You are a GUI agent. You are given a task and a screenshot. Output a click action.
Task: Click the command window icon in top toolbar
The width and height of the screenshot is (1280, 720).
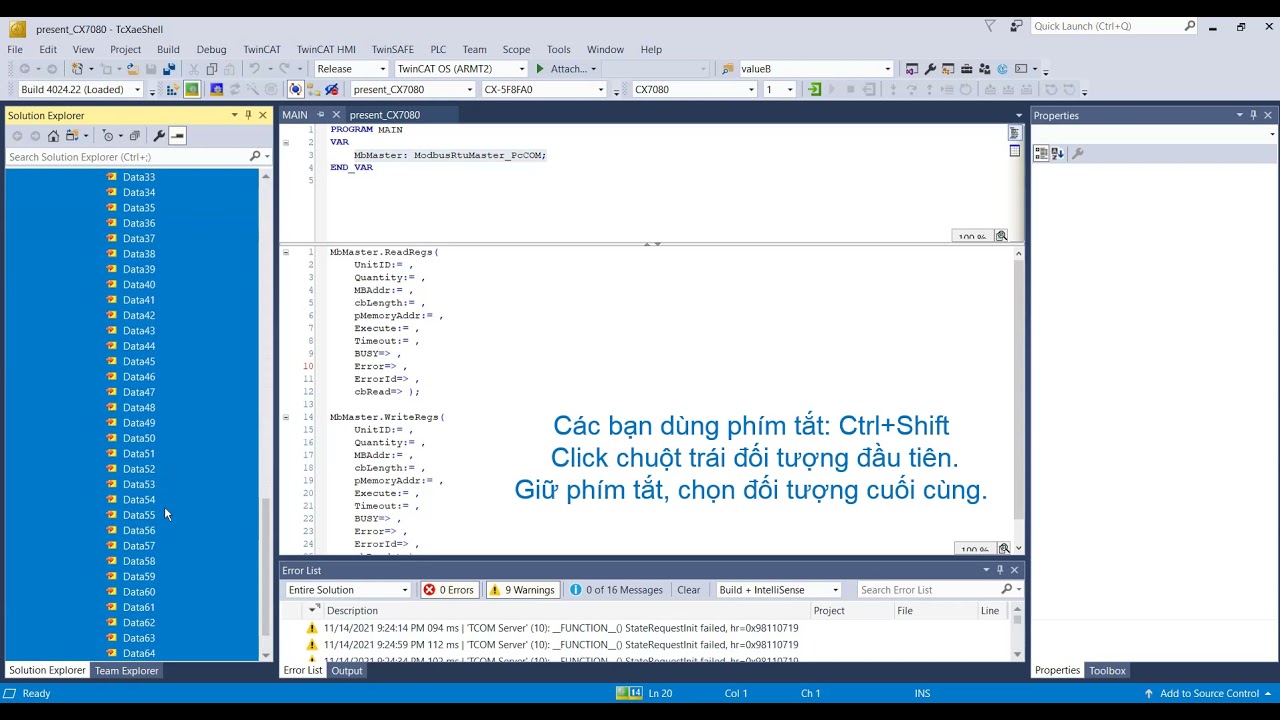click(x=1021, y=68)
